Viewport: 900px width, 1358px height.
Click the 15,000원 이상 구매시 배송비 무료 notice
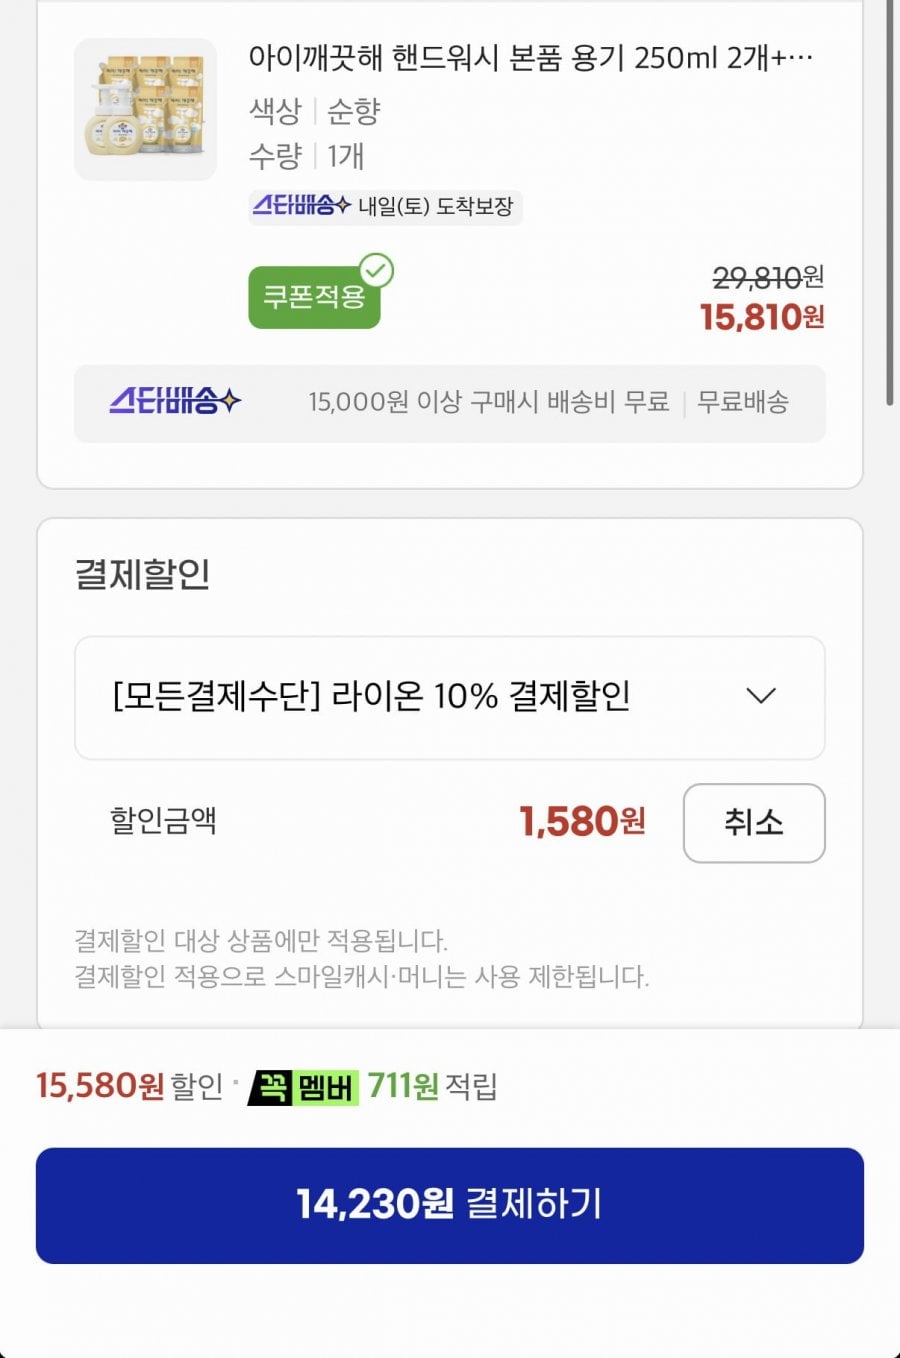(488, 402)
